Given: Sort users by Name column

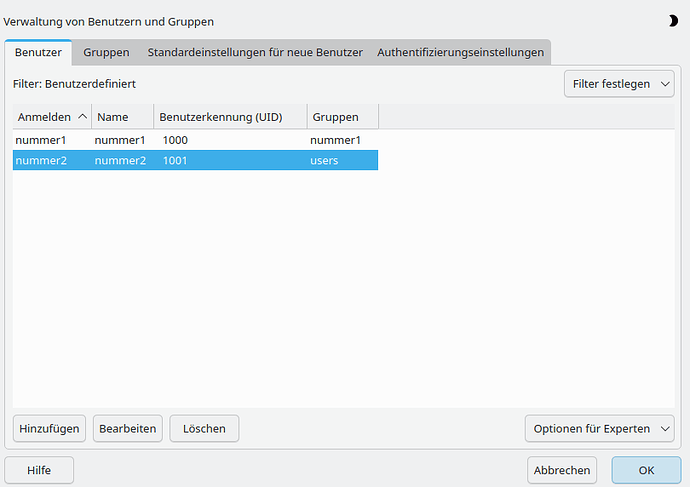Looking at the screenshot, I should pyautogui.click(x=122, y=117).
